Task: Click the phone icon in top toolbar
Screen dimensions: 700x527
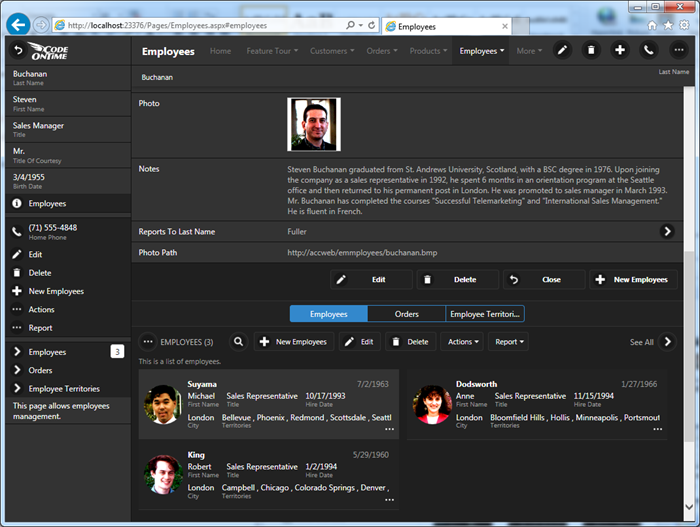Action: tap(649, 50)
